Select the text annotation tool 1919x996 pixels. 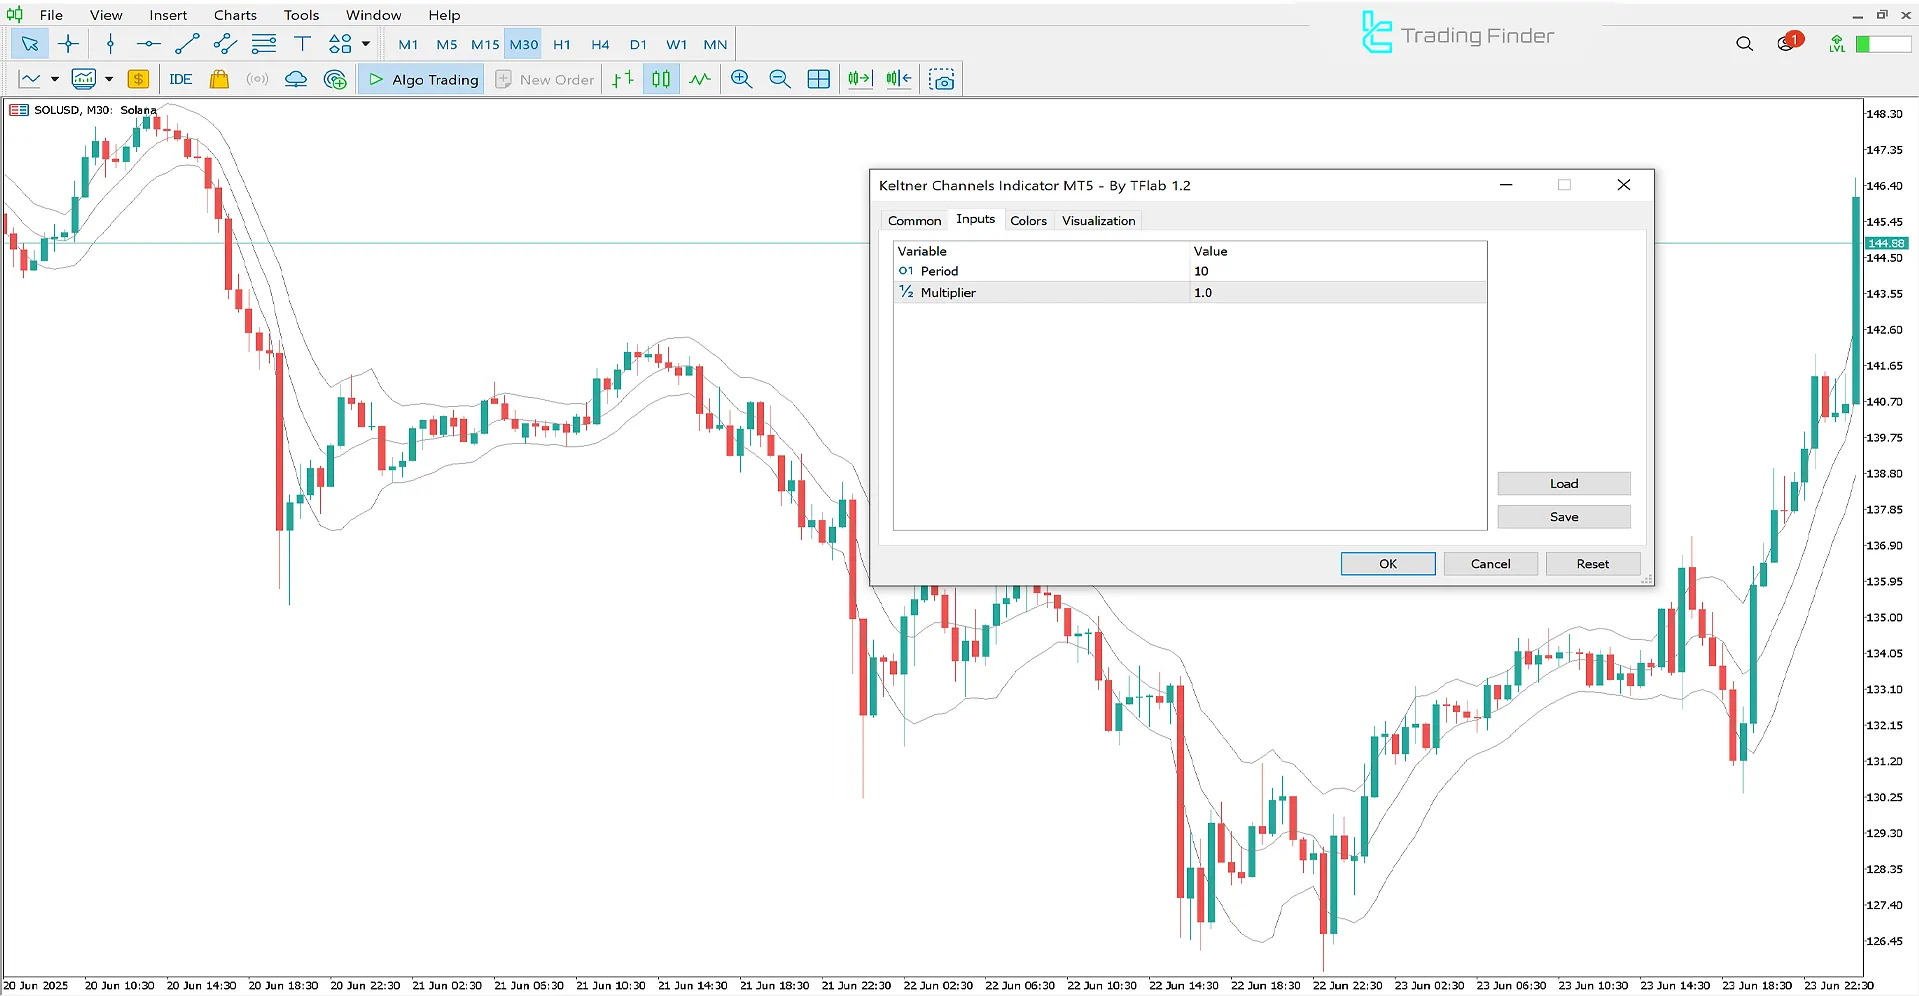[x=302, y=44]
